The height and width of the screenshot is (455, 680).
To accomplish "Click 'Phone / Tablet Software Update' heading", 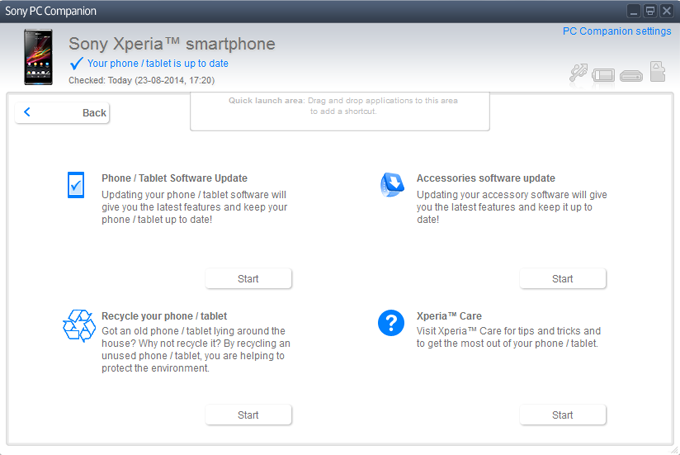I will [x=174, y=178].
